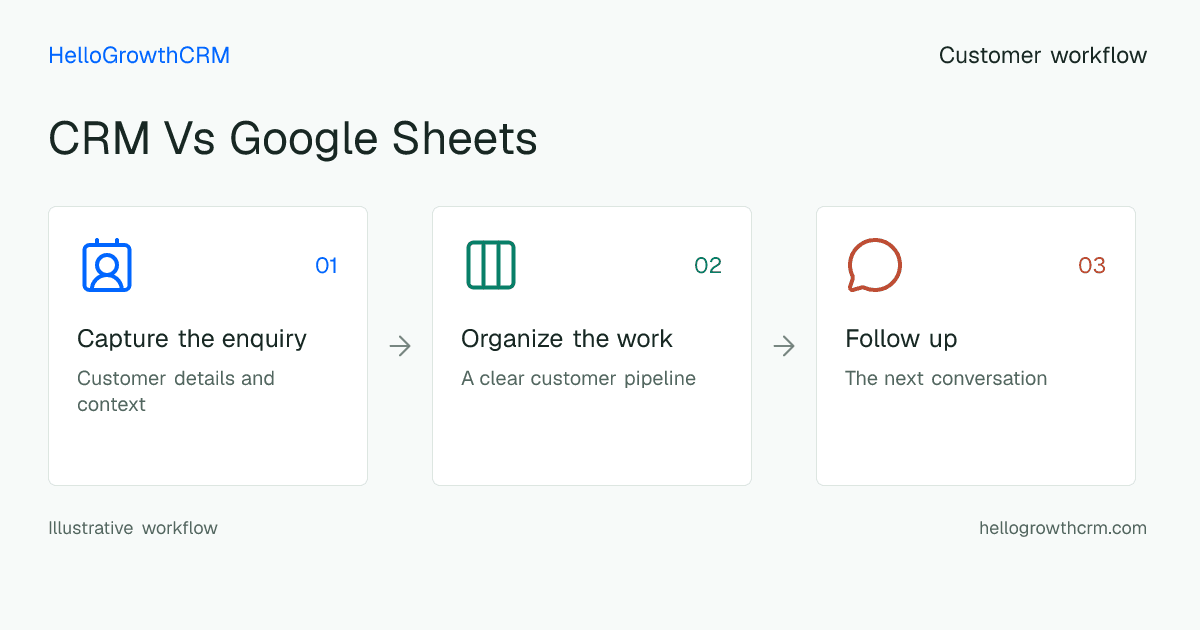
Task: Click the red chat bubble icon
Action: (x=875, y=265)
